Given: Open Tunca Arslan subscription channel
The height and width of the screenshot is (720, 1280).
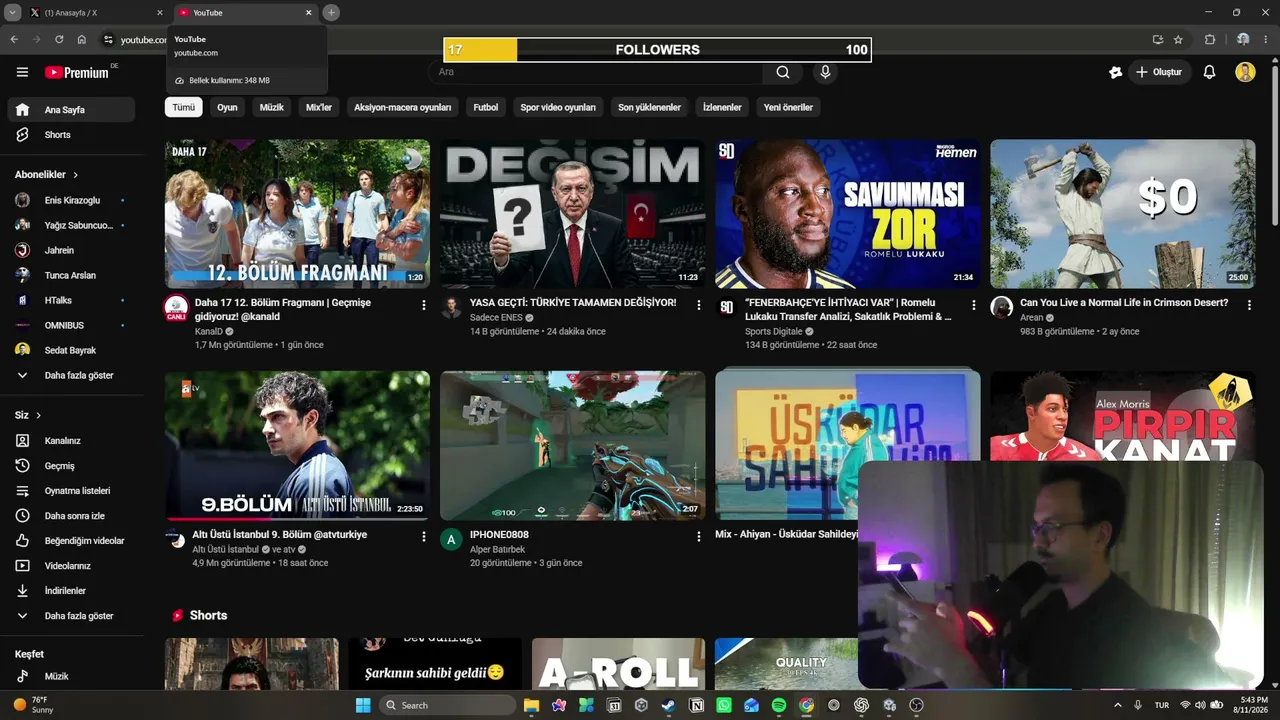Looking at the screenshot, I should coord(70,275).
